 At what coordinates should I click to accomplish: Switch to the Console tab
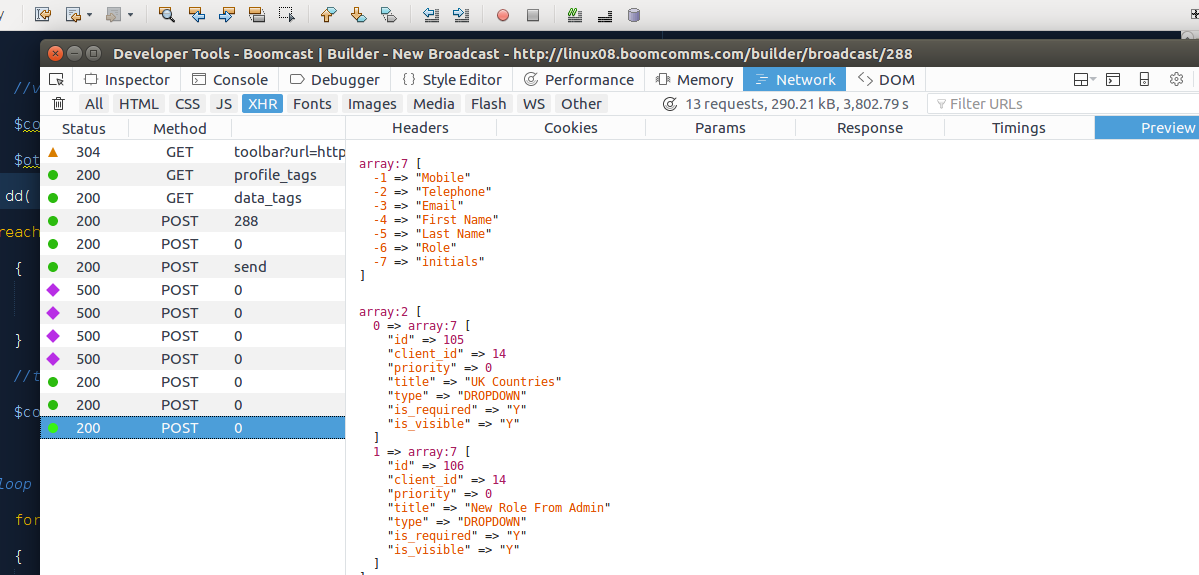tap(230, 80)
